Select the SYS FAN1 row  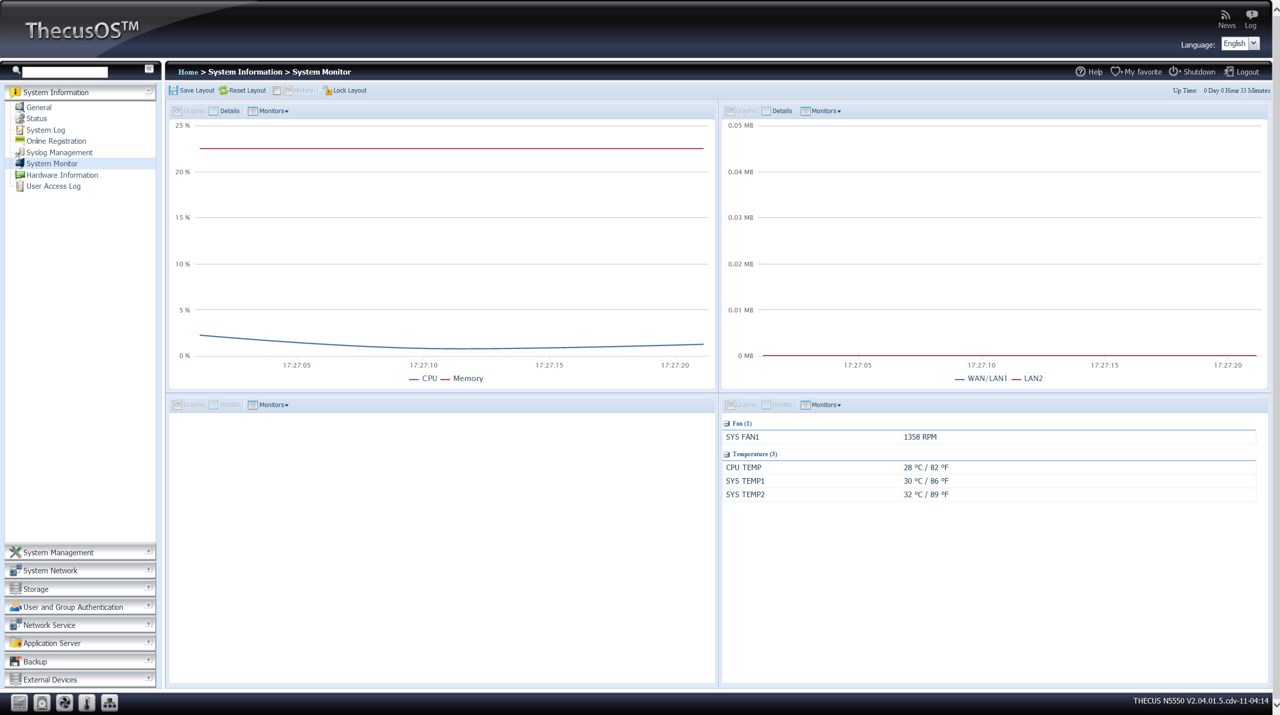990,437
